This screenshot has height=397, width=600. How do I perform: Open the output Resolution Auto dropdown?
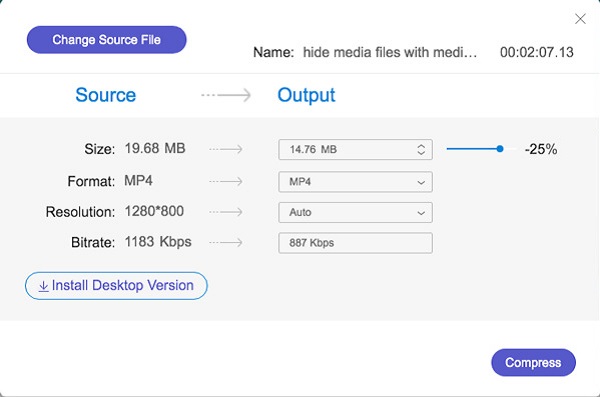(355, 212)
